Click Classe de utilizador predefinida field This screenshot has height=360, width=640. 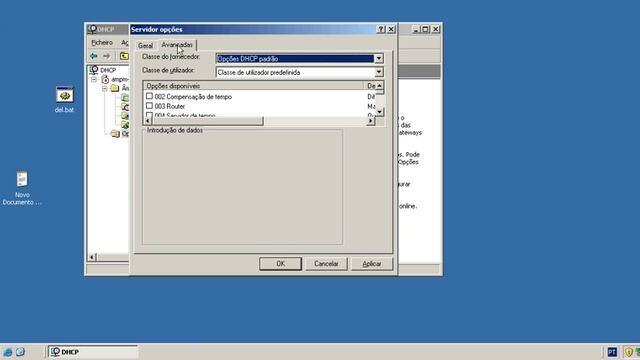click(x=295, y=72)
